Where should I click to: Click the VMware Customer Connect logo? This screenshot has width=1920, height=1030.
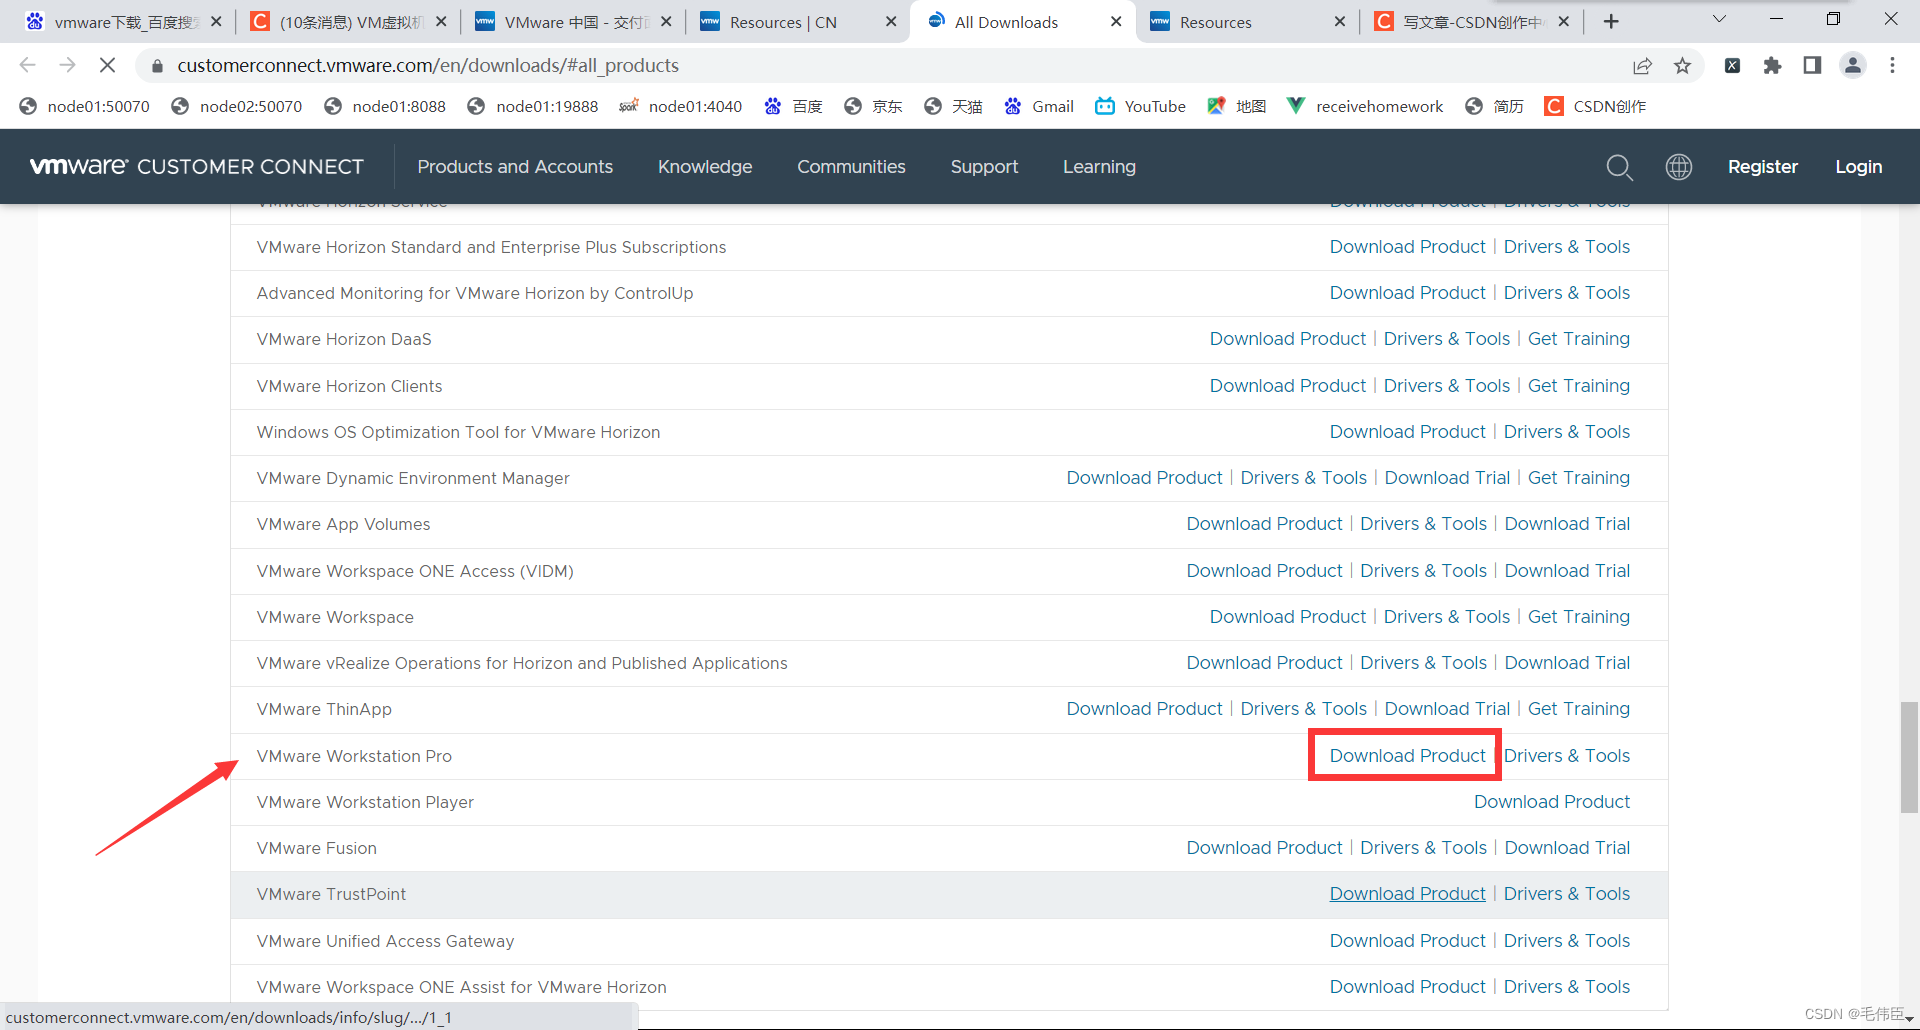[x=197, y=167]
